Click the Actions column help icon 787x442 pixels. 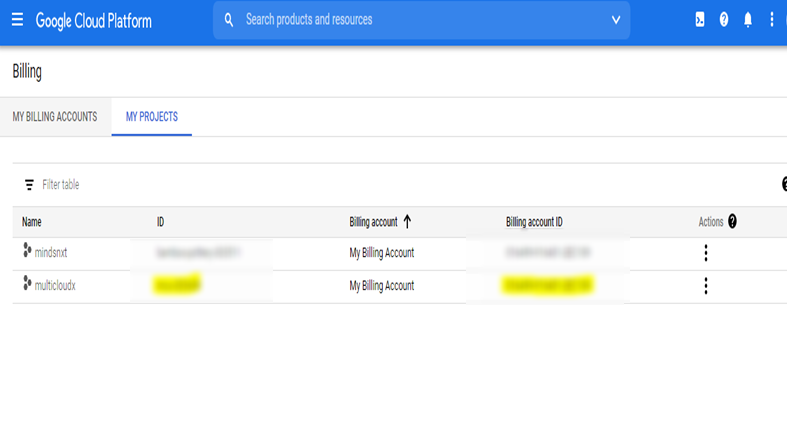click(732, 222)
